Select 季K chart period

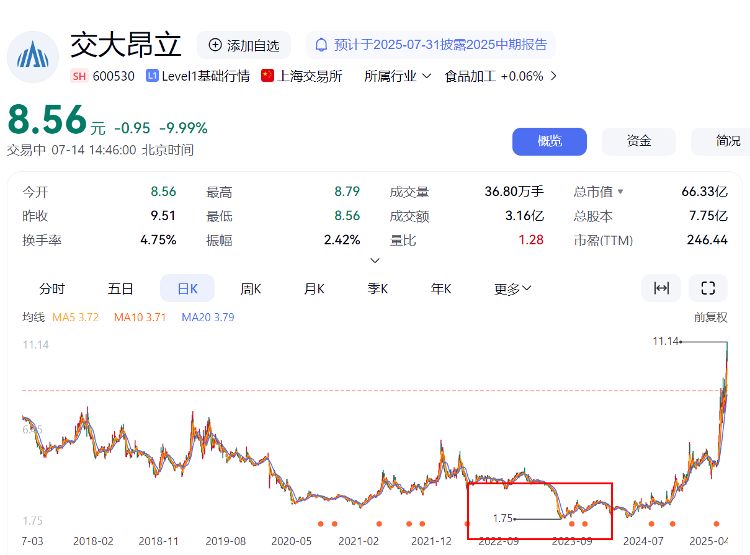[377, 289]
